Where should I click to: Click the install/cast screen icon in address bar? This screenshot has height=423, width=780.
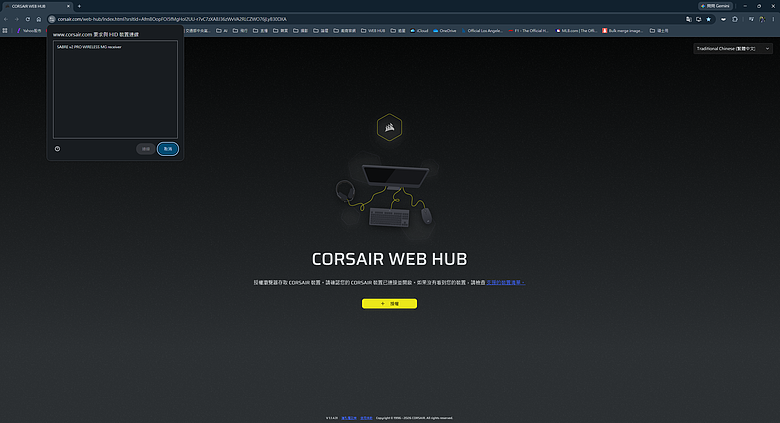click(x=698, y=19)
